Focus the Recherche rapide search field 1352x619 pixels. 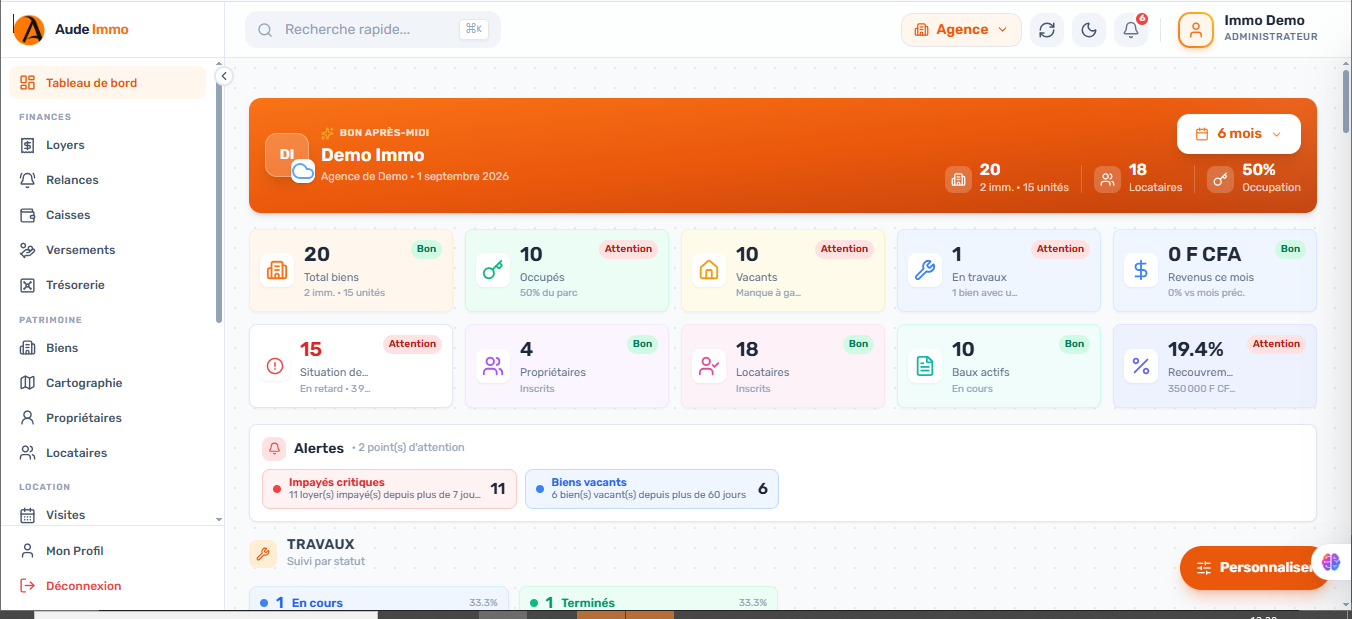372,30
